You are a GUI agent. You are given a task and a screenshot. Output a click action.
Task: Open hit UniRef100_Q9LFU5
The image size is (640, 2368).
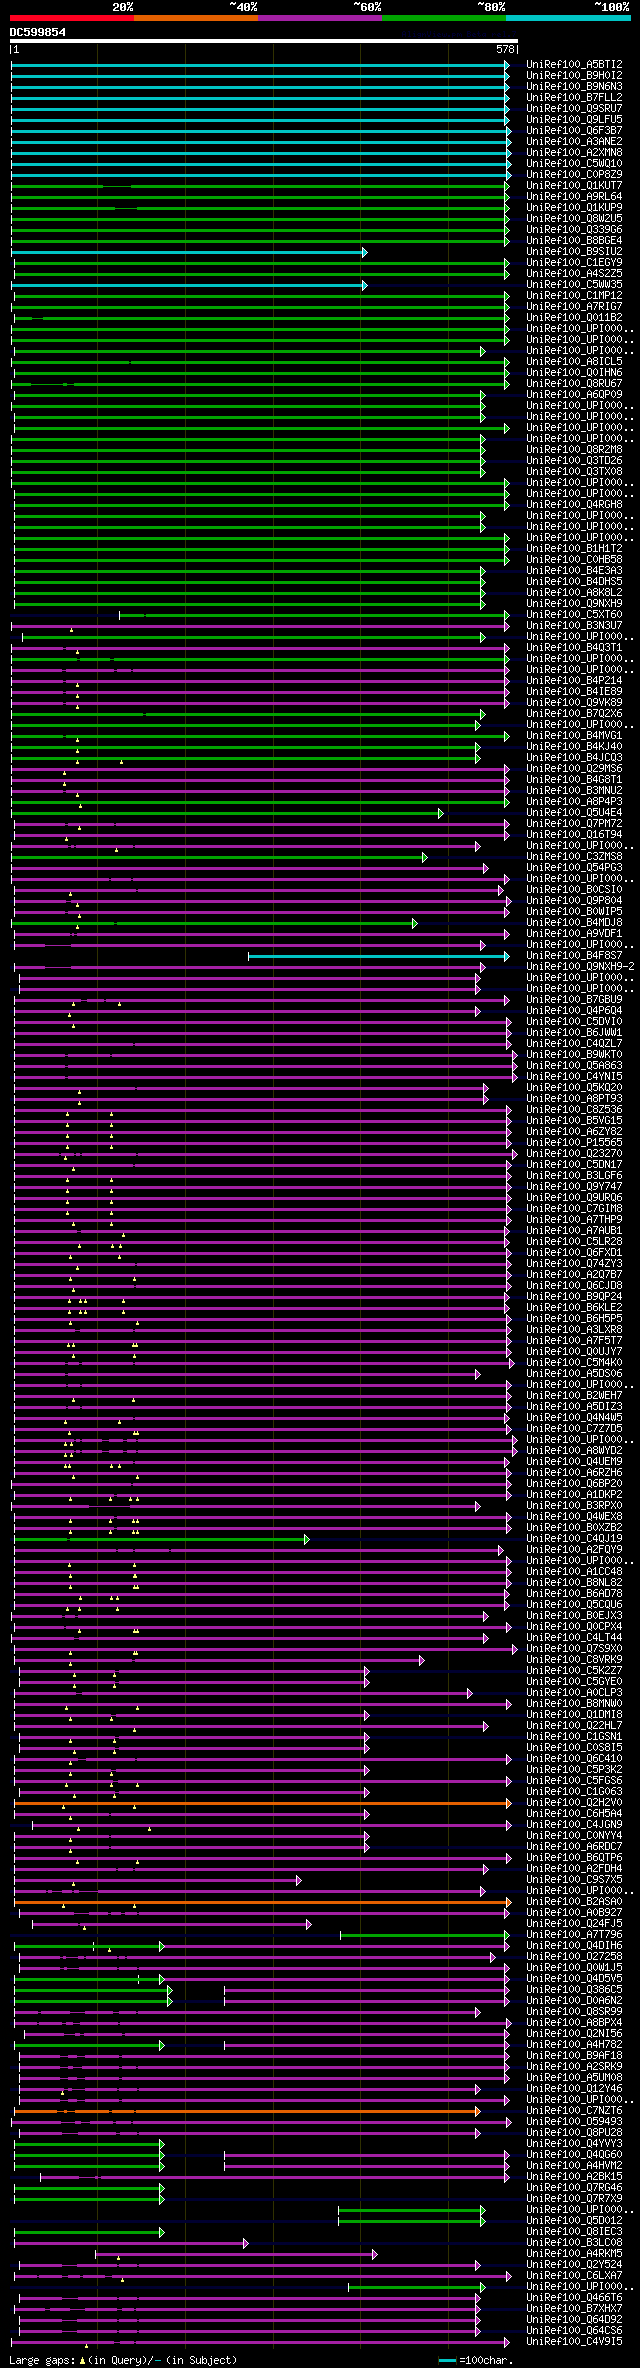click(x=574, y=119)
